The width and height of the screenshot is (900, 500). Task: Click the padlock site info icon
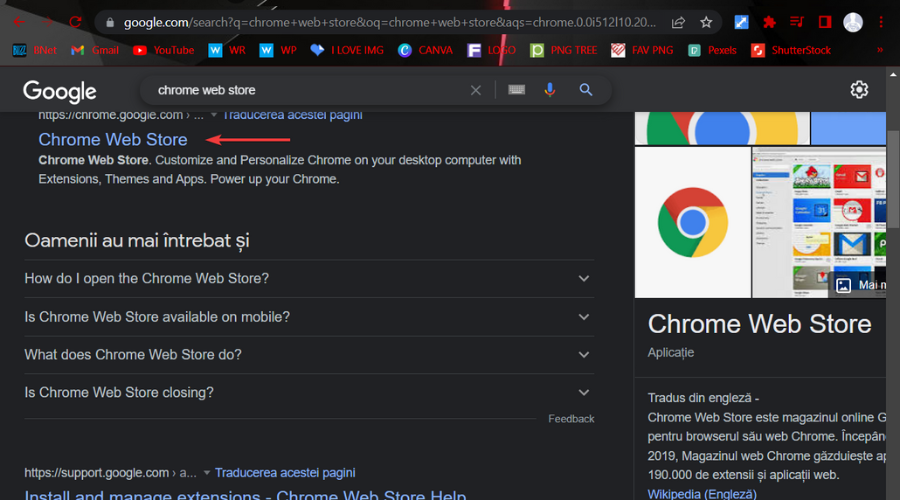110,22
